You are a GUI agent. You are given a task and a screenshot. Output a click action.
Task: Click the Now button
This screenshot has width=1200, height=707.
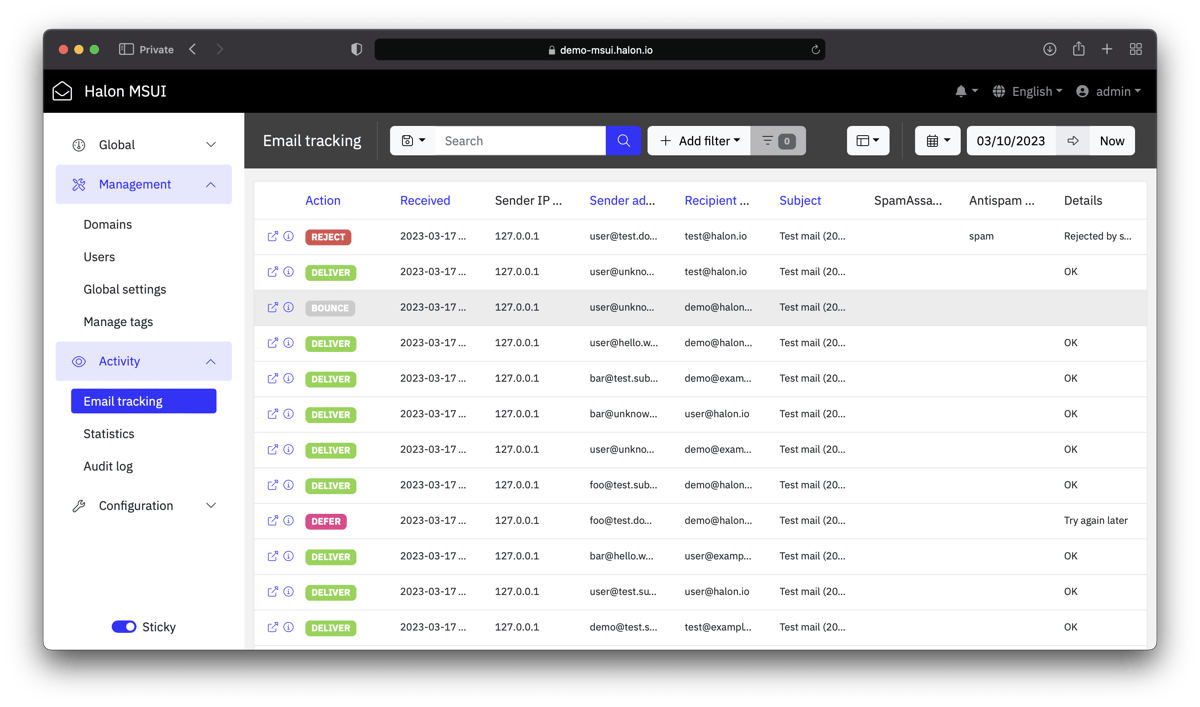click(1112, 141)
